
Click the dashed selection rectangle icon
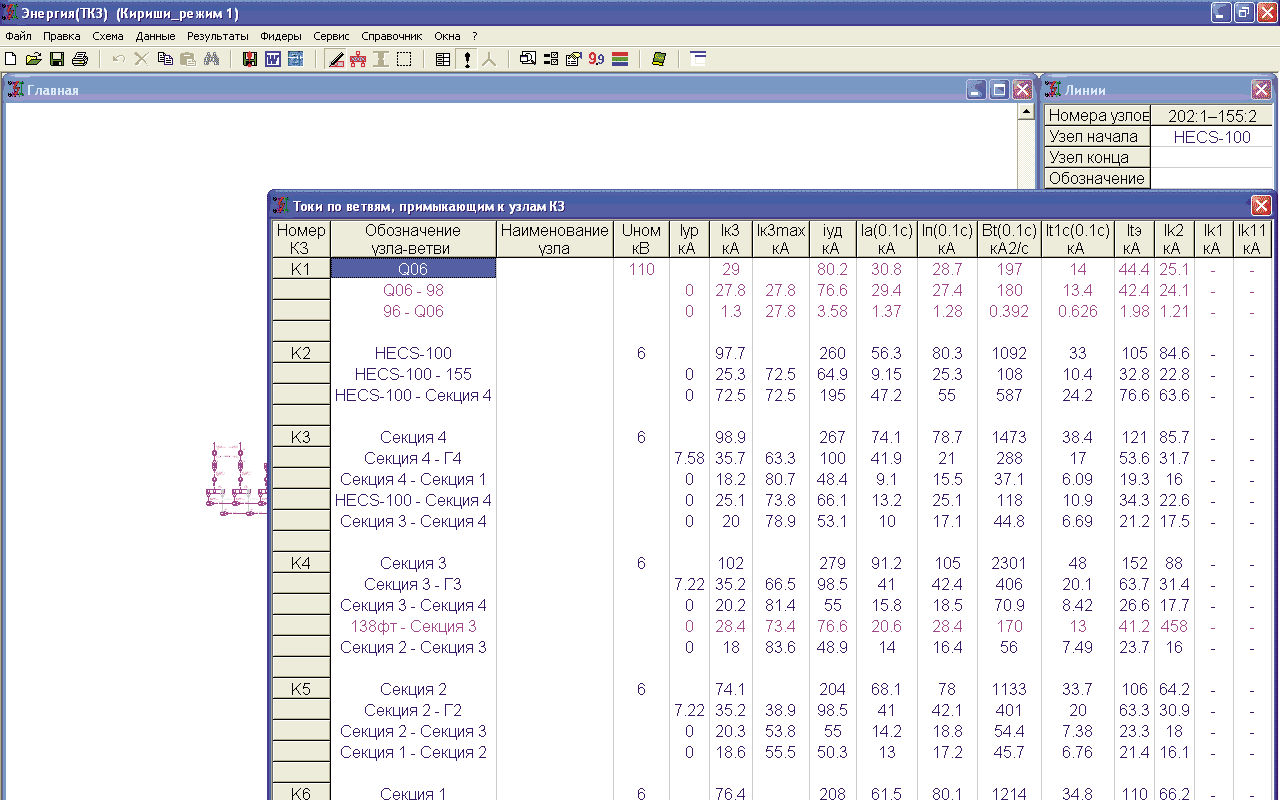click(404, 59)
